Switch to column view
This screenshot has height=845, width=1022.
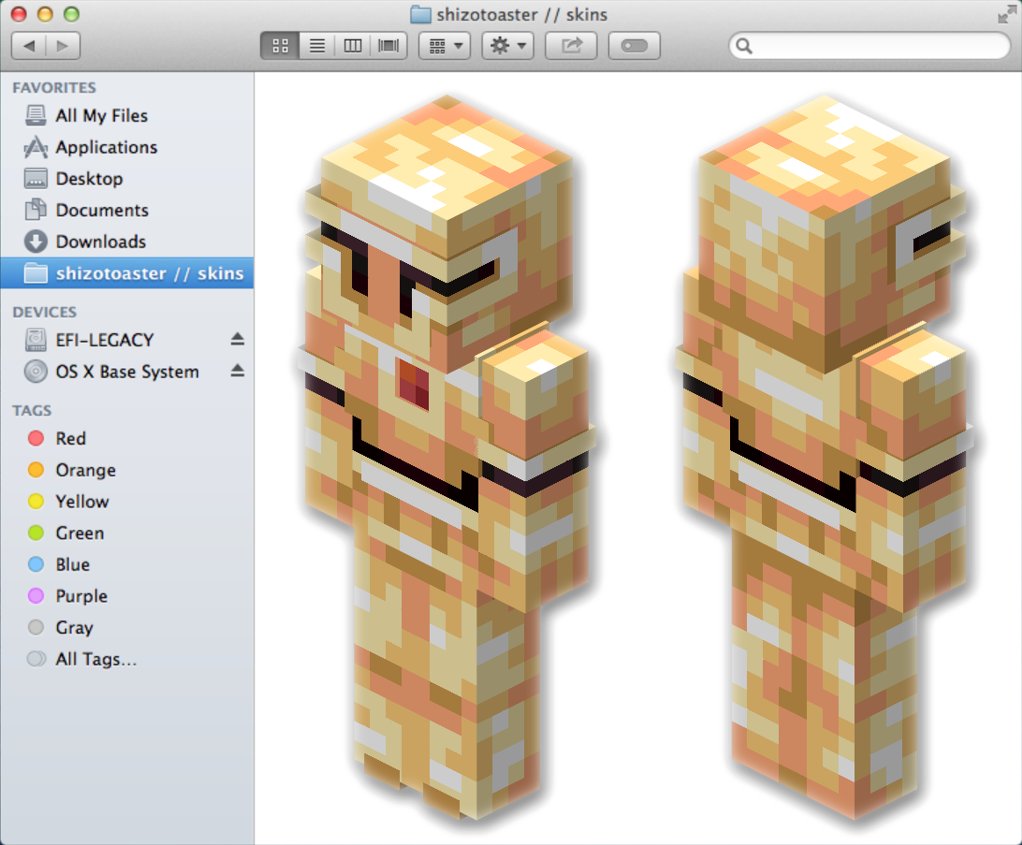click(x=353, y=46)
